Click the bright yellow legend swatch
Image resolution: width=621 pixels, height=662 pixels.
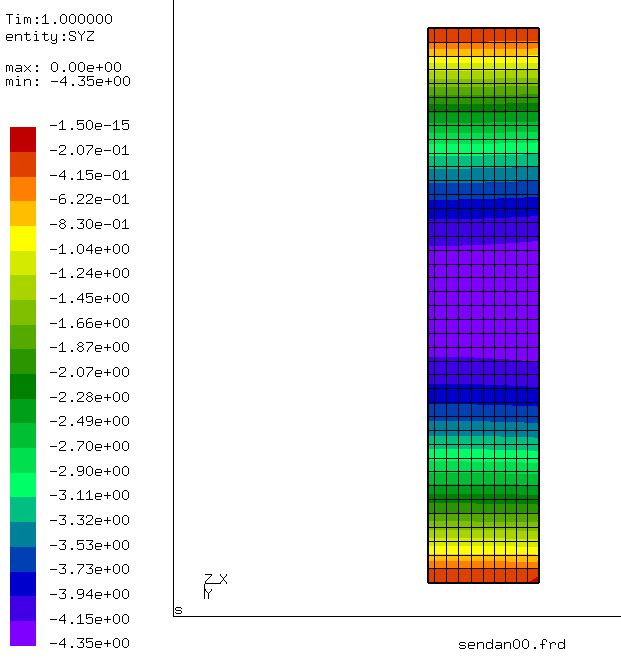click(x=23, y=239)
